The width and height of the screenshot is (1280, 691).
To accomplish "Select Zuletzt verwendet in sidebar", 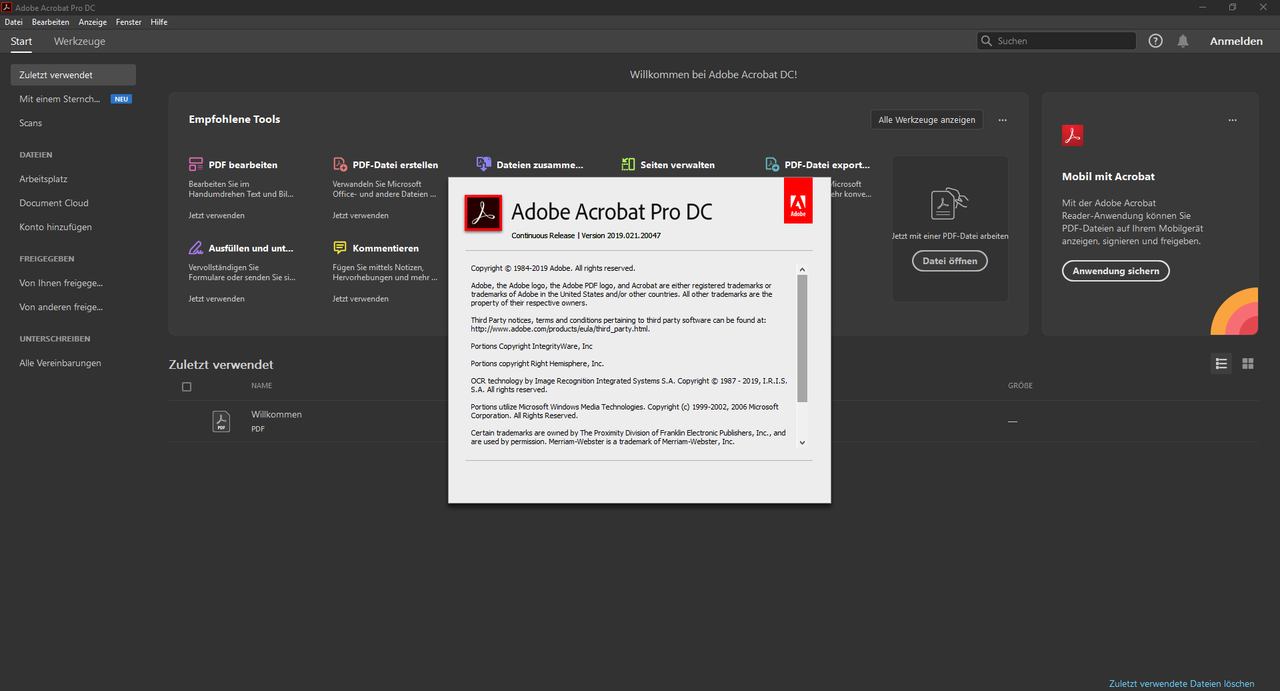I will 73,75.
